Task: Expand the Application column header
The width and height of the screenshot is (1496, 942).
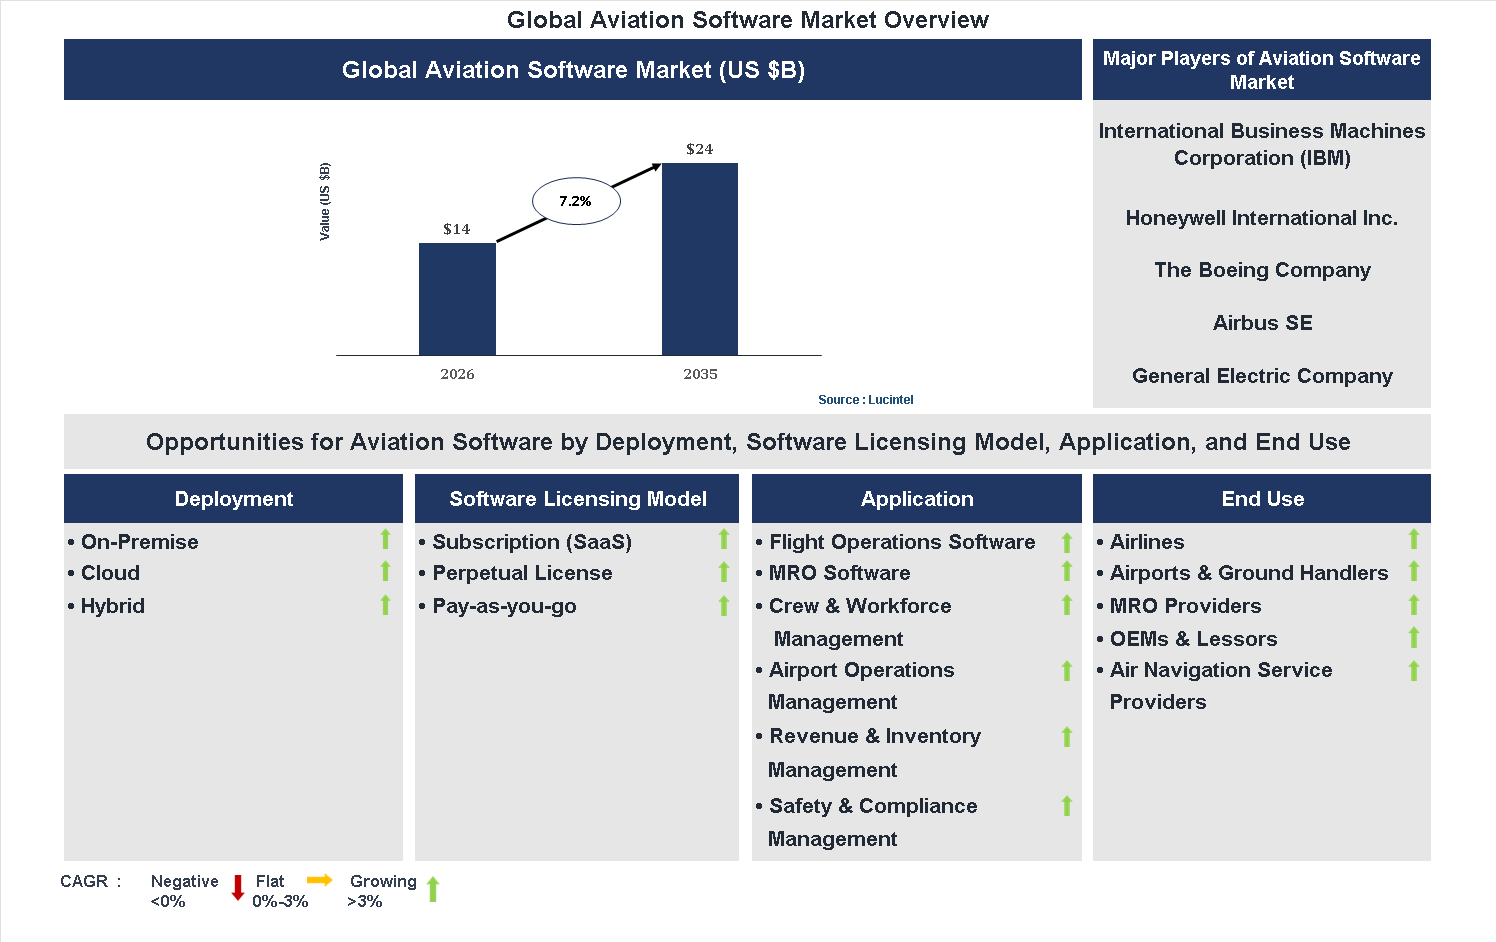Action: pos(916,498)
